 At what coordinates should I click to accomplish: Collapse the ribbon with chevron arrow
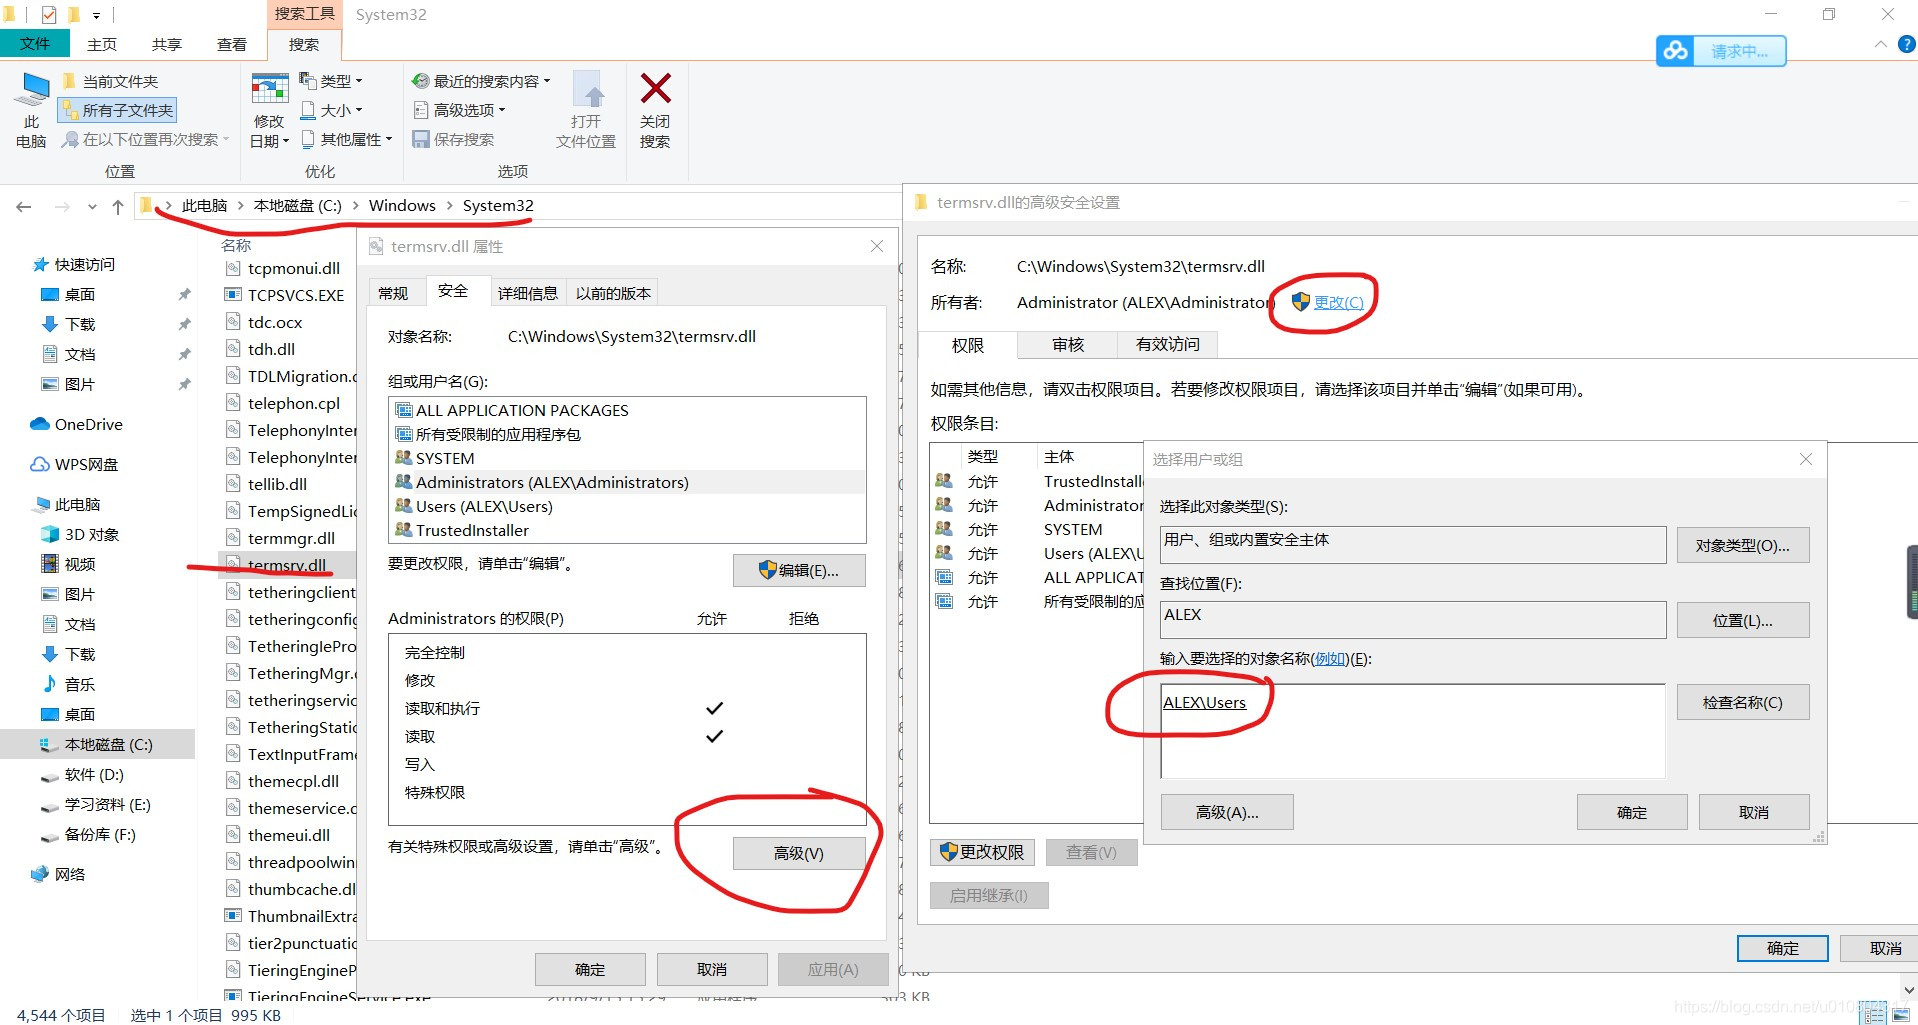coord(1880,44)
